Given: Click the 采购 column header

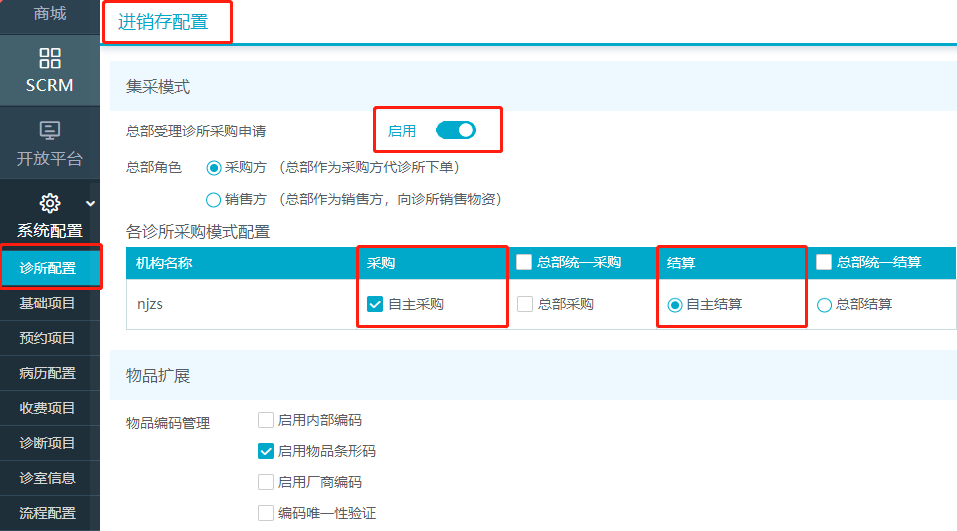Looking at the screenshot, I should (381, 263).
